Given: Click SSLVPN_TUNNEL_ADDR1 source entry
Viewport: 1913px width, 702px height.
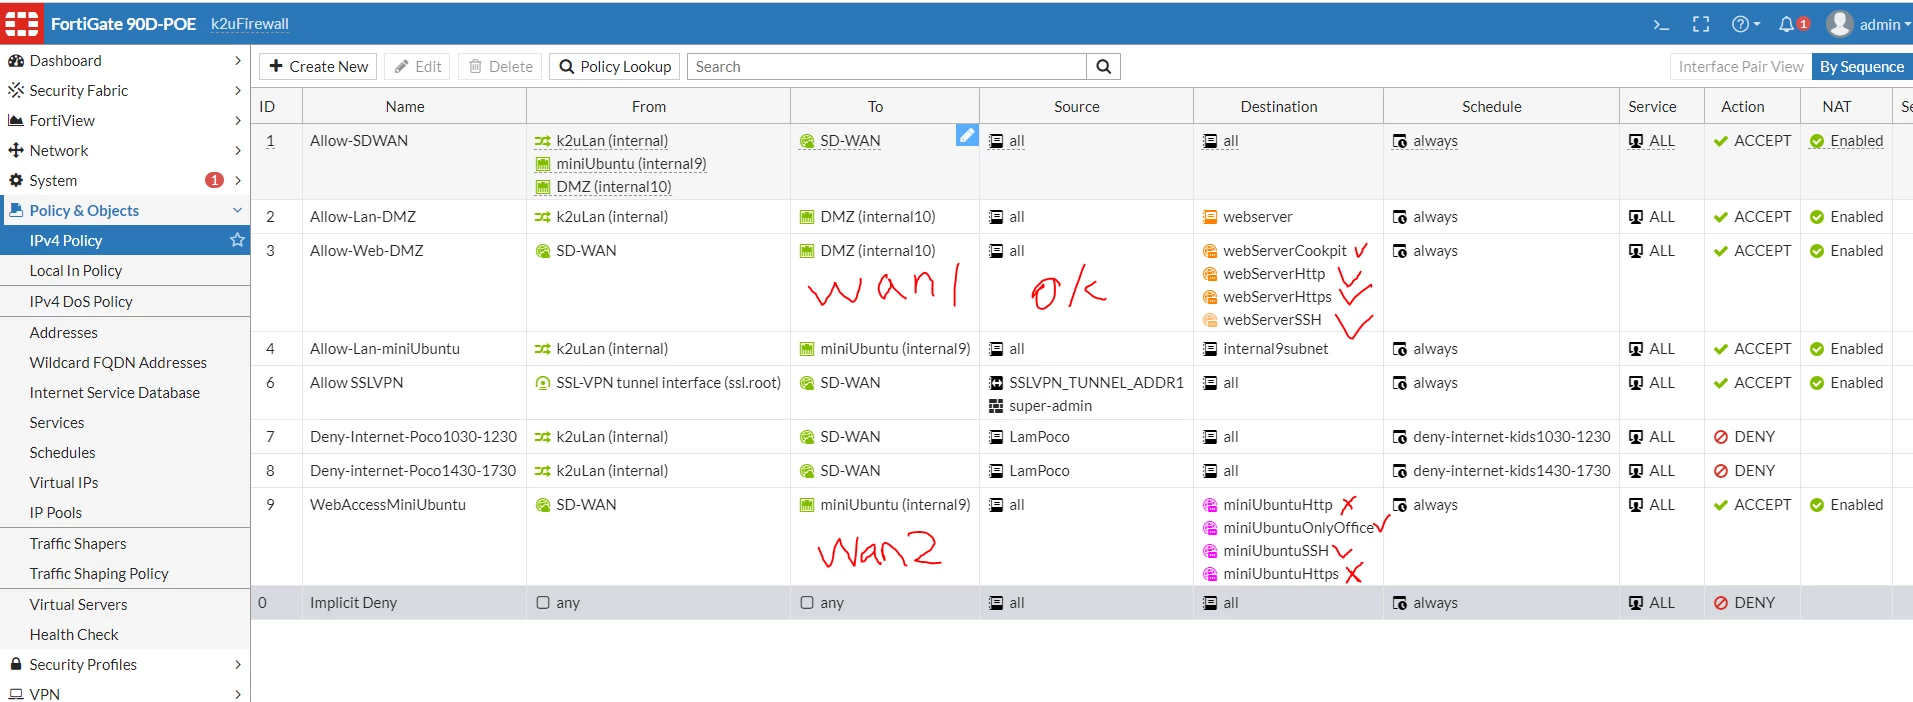Looking at the screenshot, I should [x=1096, y=383].
